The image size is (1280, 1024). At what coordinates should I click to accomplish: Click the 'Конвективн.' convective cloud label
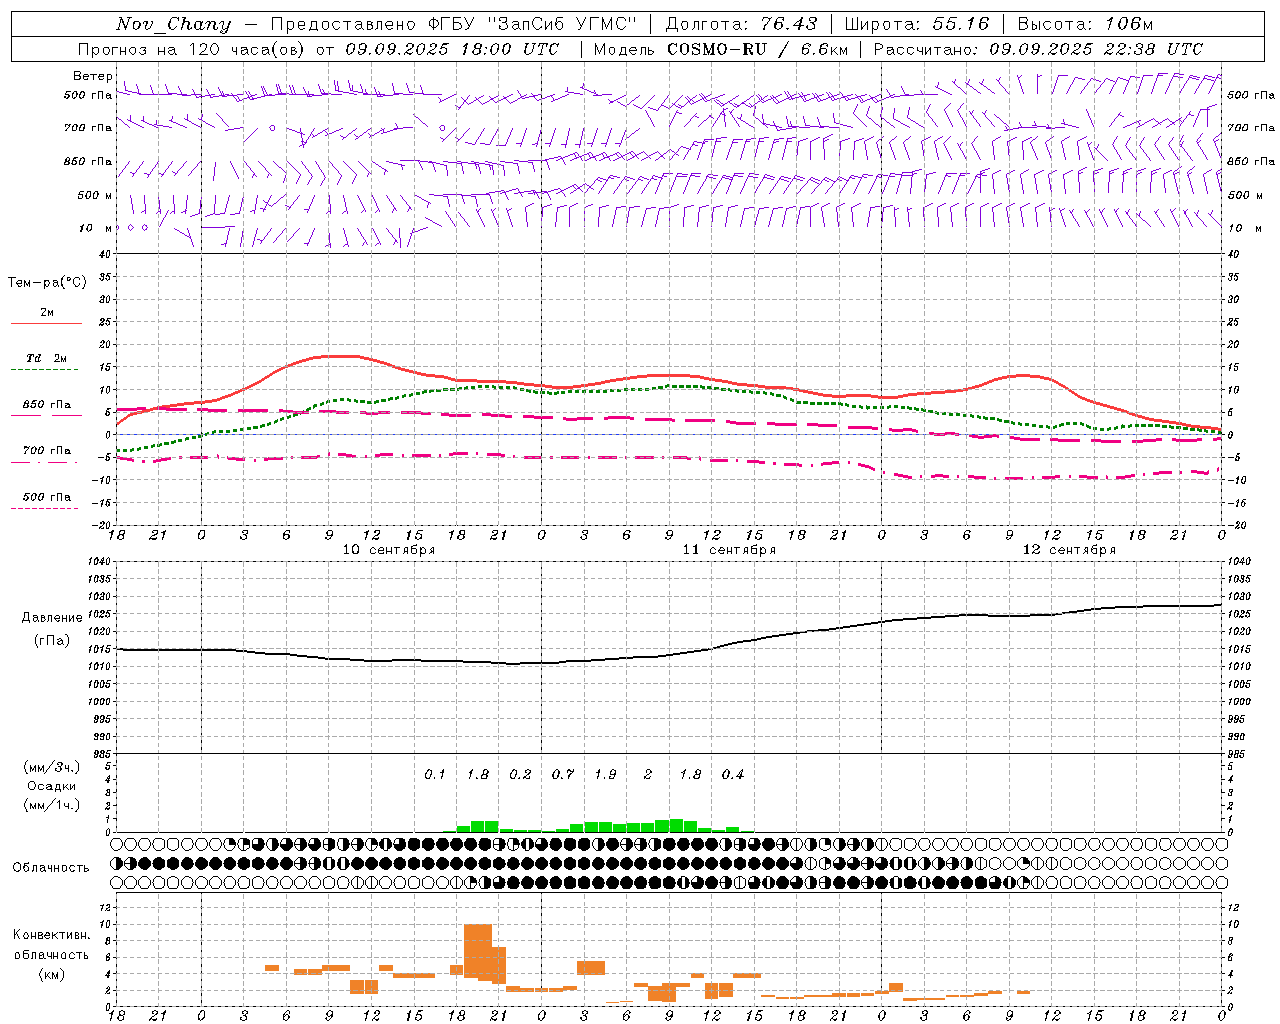tap(52, 934)
